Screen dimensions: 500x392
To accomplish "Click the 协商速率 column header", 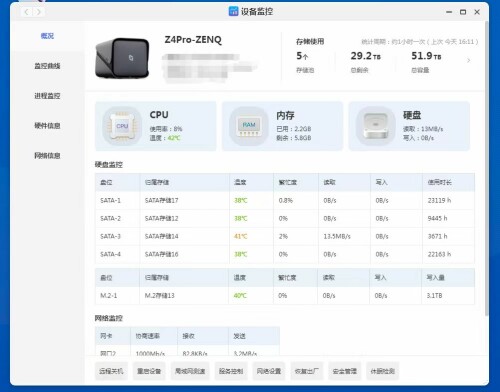I will (x=148, y=336).
